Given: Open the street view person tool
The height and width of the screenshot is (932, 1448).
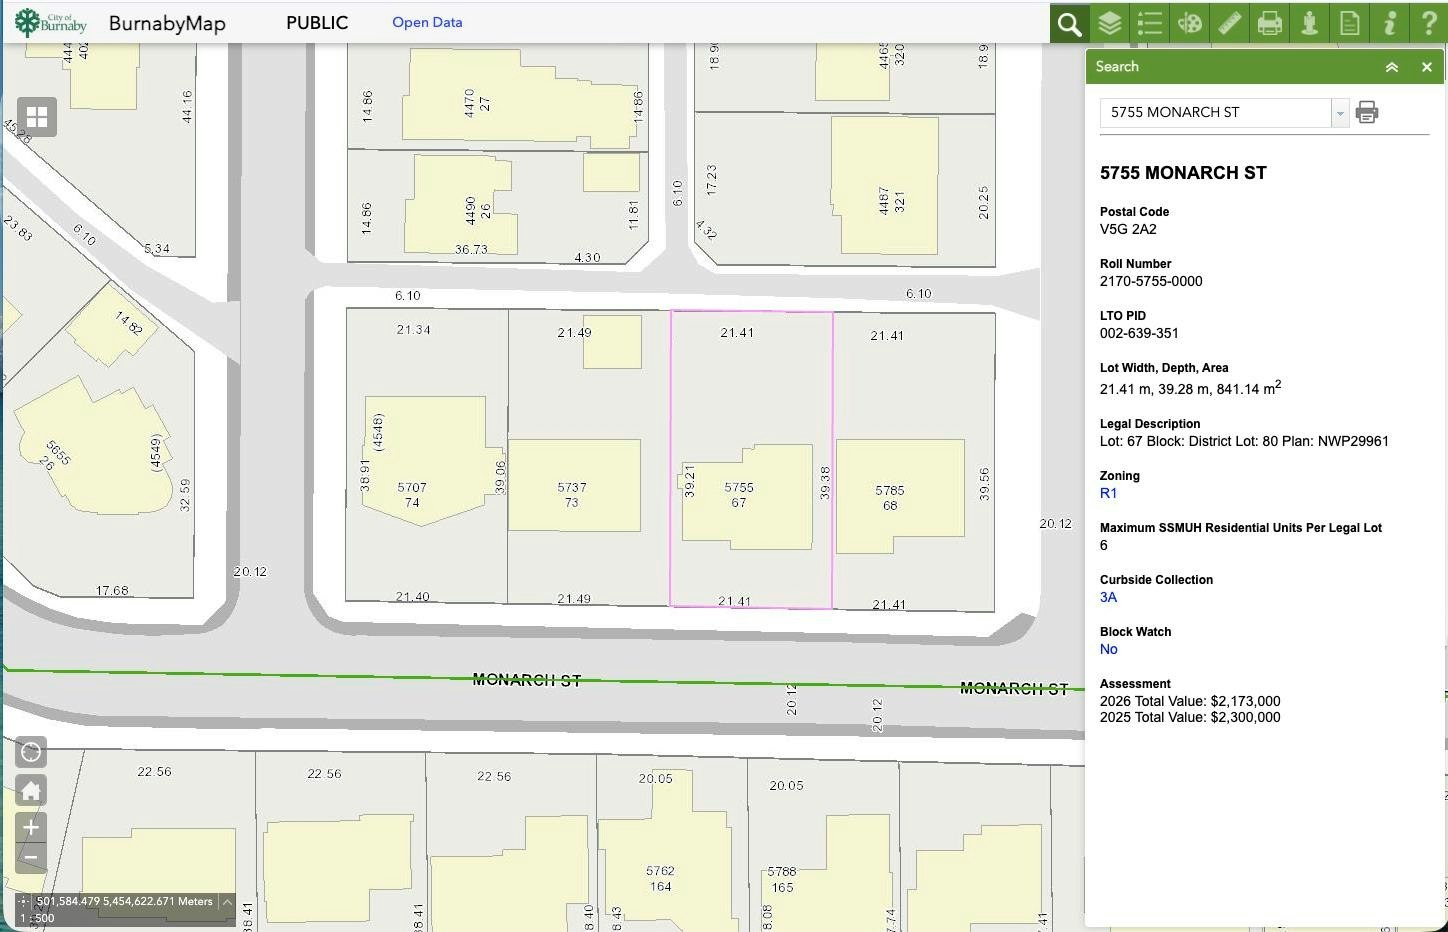Looking at the screenshot, I should point(1309,23).
